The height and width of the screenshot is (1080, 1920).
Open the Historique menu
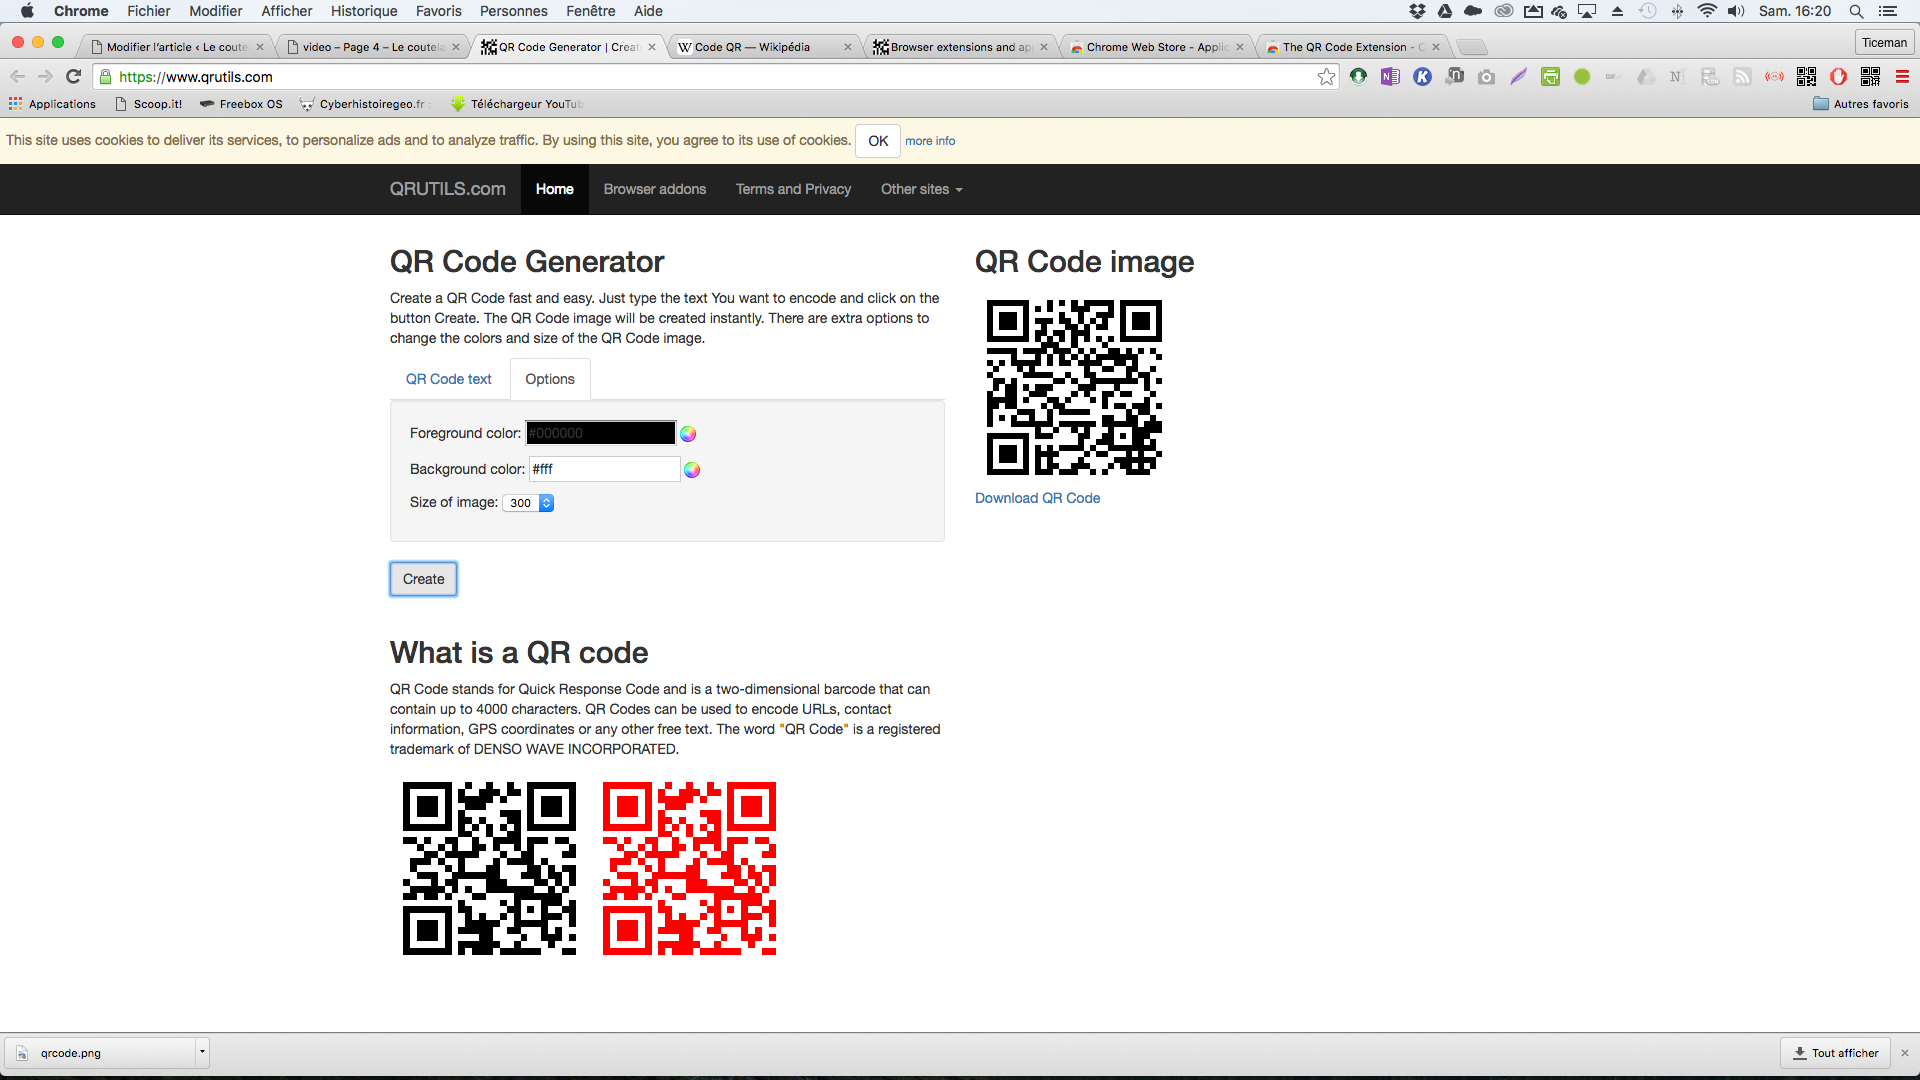364,11
